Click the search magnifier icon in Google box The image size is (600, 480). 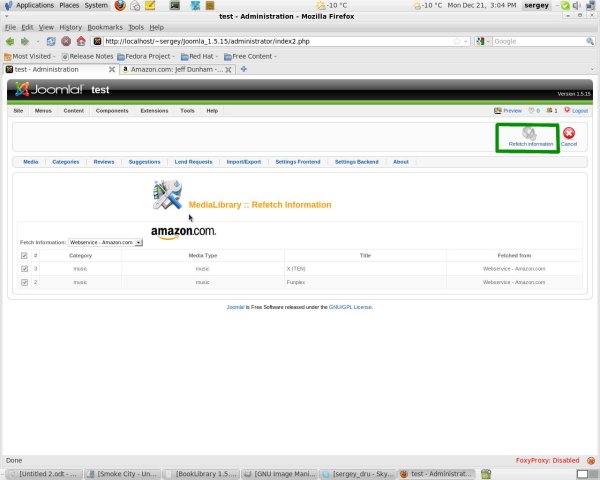[590, 41]
